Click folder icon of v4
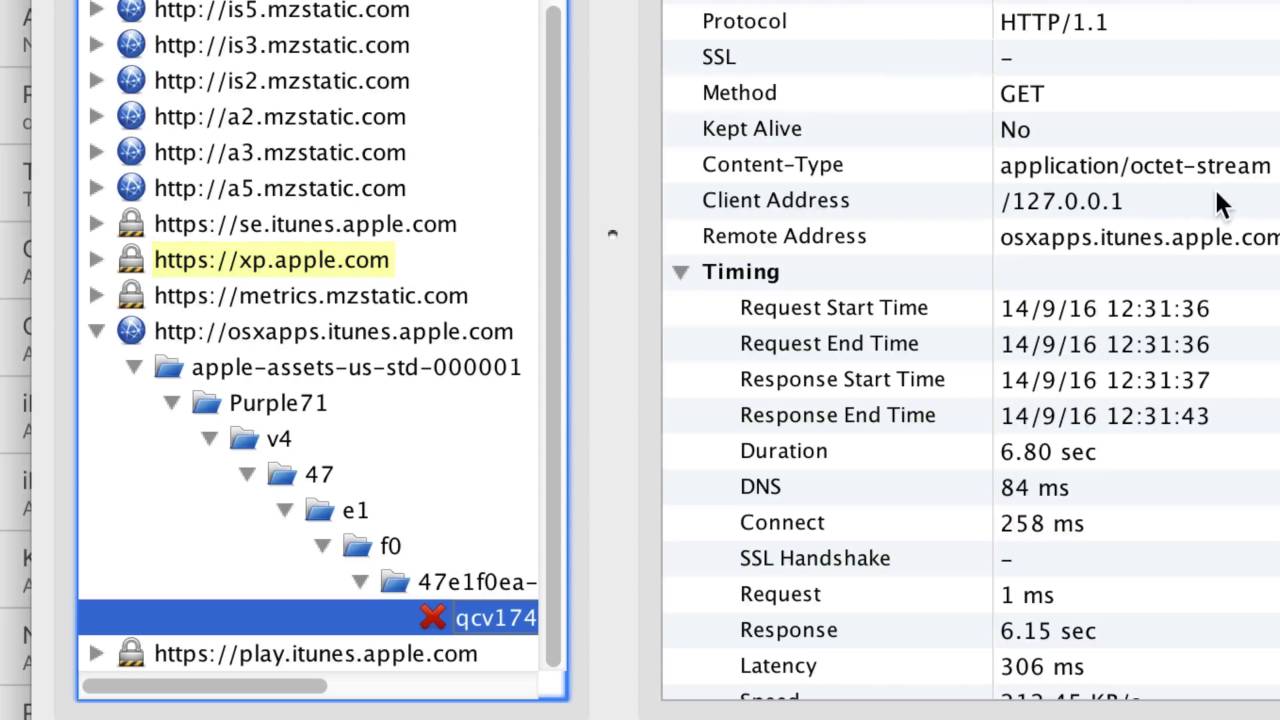 (x=244, y=439)
